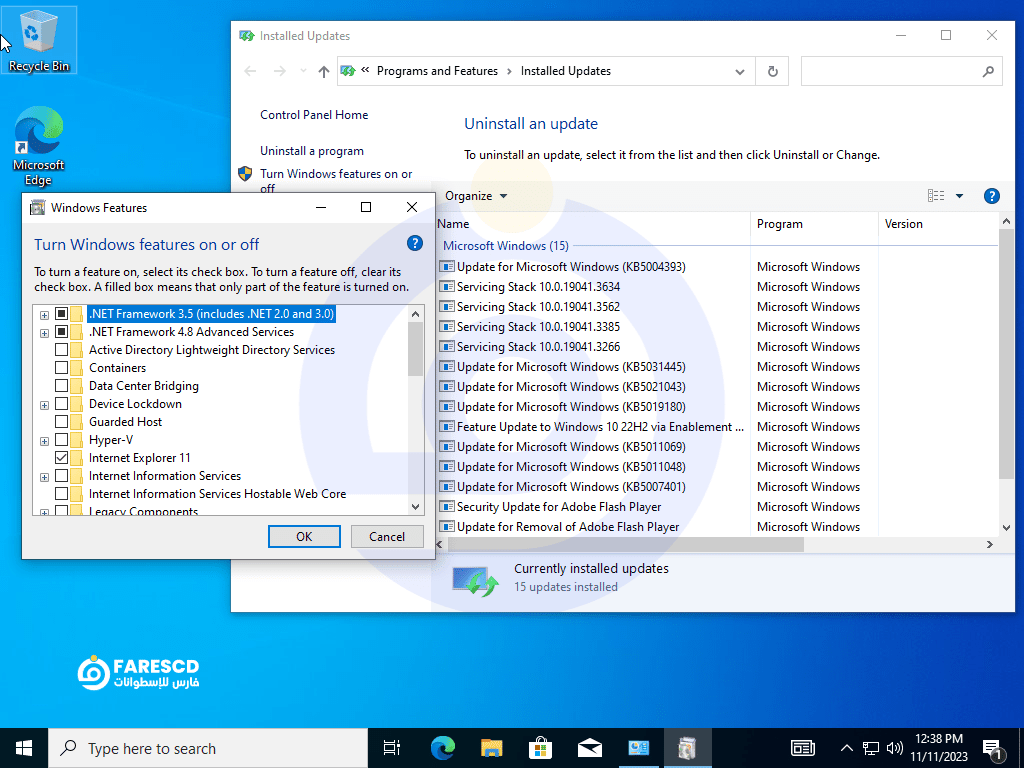Screen dimensions: 1024x768
Task: Click the search magnifier in Installed Updates
Action: click(x=988, y=71)
